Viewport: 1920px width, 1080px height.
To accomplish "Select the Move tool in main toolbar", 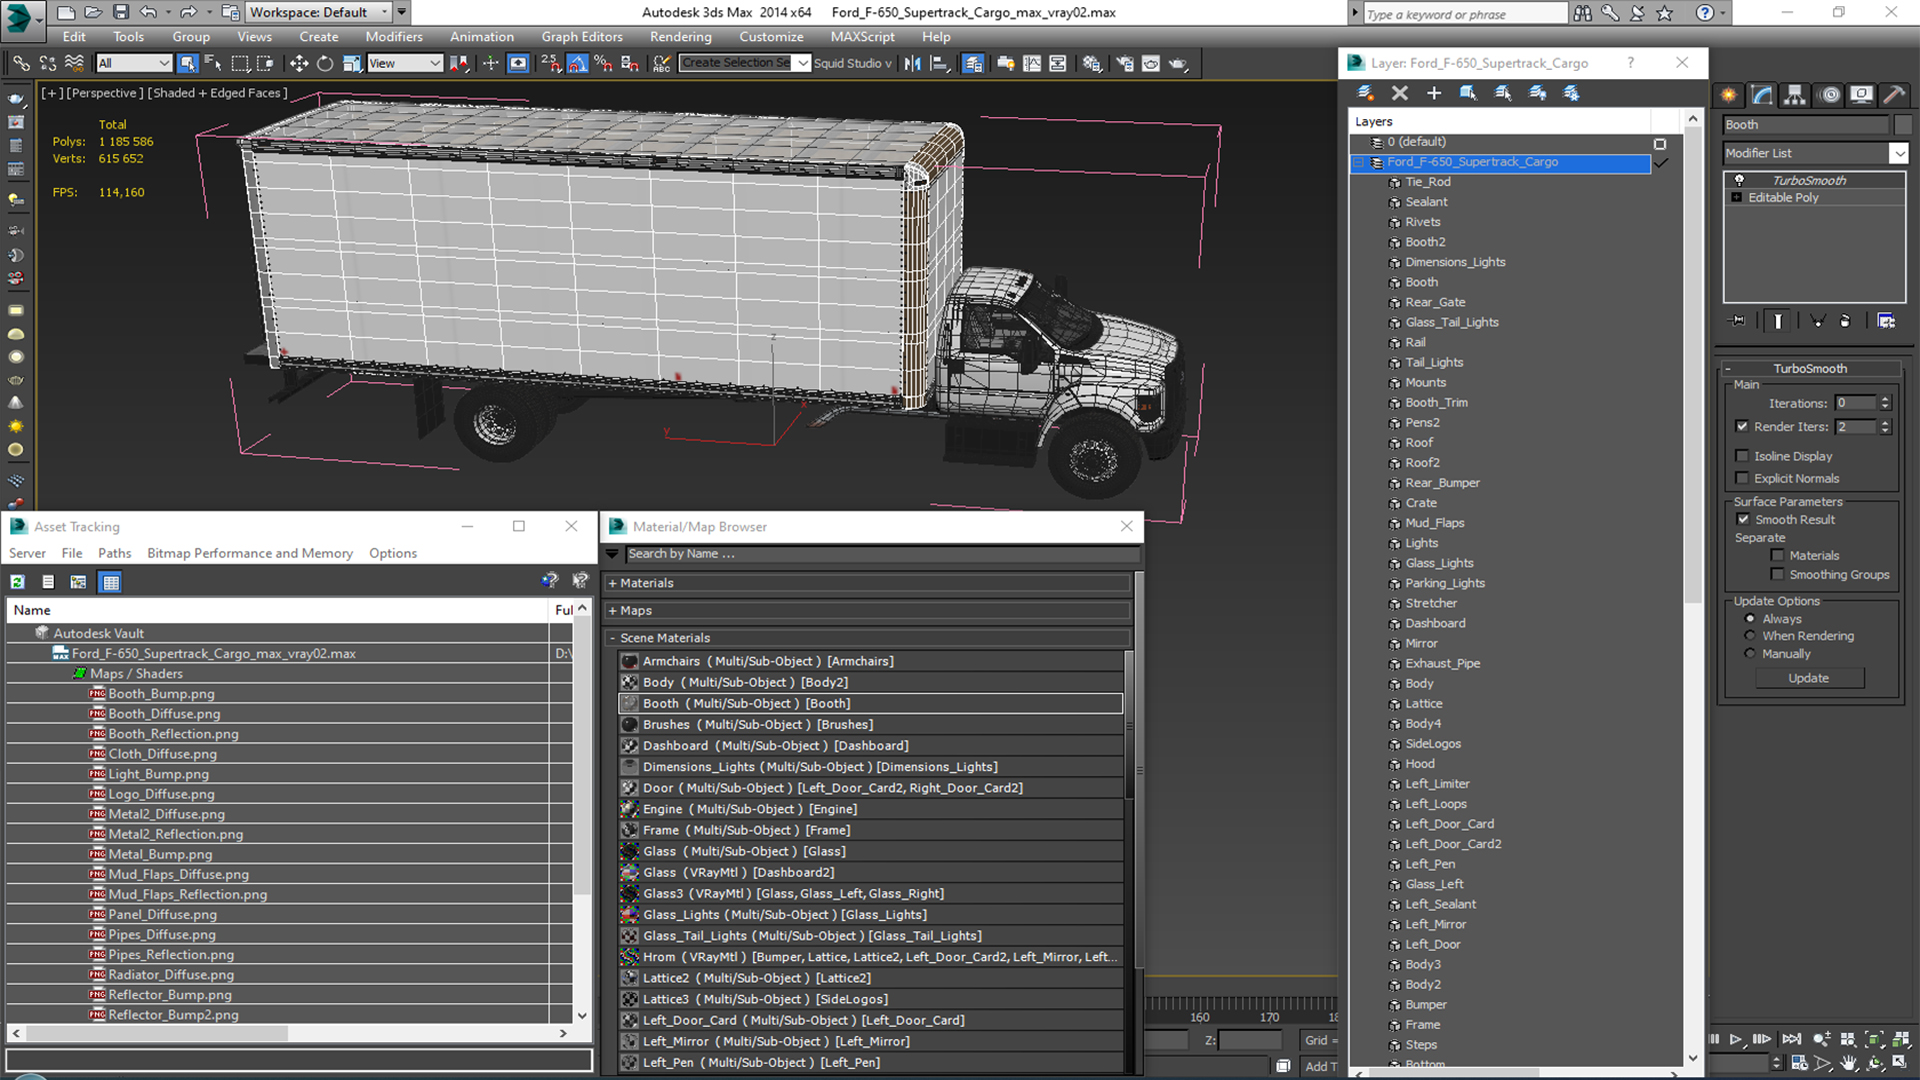I will click(298, 63).
